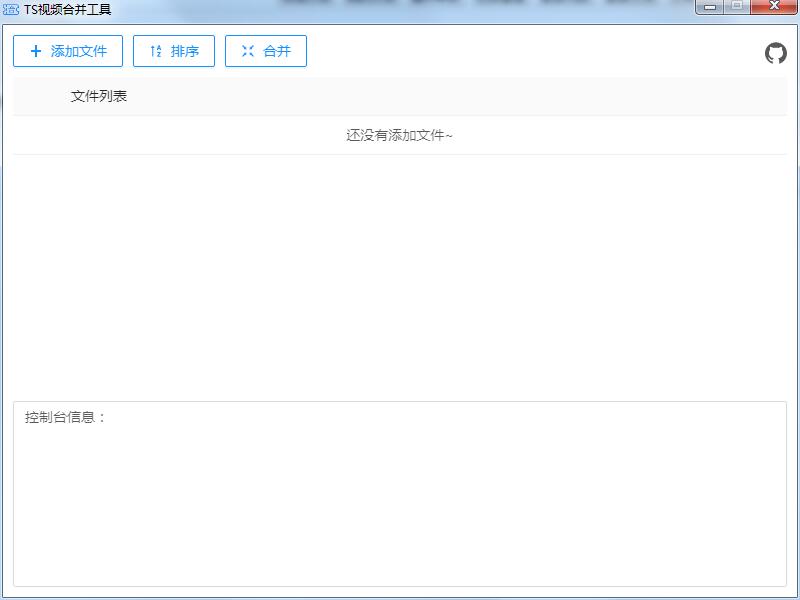
Task: Click the TS视频合并工具 window title text
Action: pyautogui.click(x=67, y=9)
